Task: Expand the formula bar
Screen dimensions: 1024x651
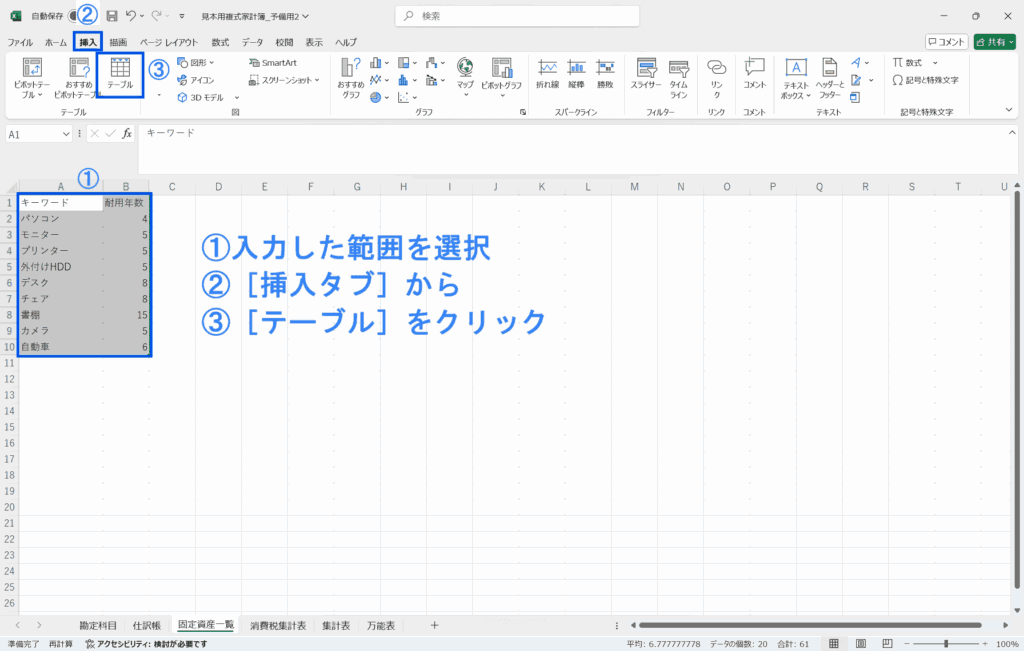Action: tap(1012, 133)
